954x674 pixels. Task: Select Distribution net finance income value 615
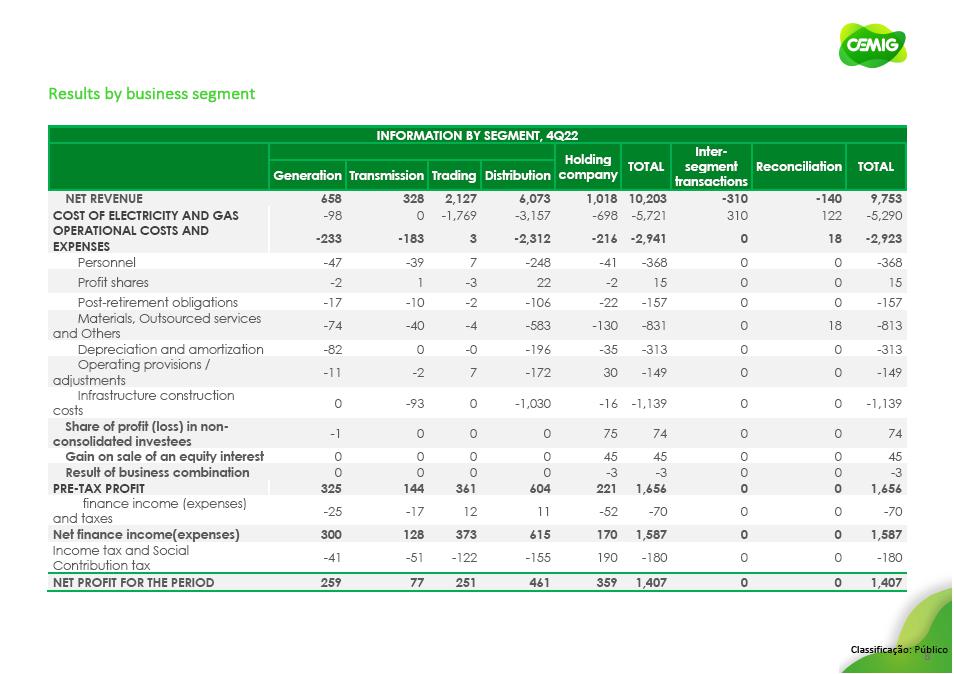tap(540, 535)
